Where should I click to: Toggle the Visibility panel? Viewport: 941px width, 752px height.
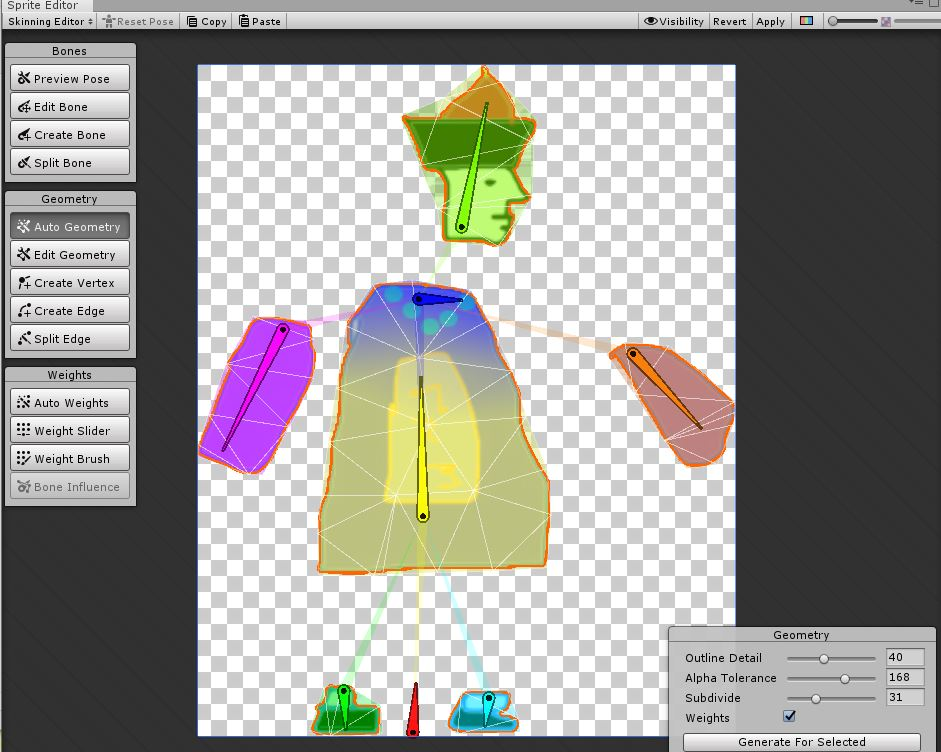[x=673, y=20]
